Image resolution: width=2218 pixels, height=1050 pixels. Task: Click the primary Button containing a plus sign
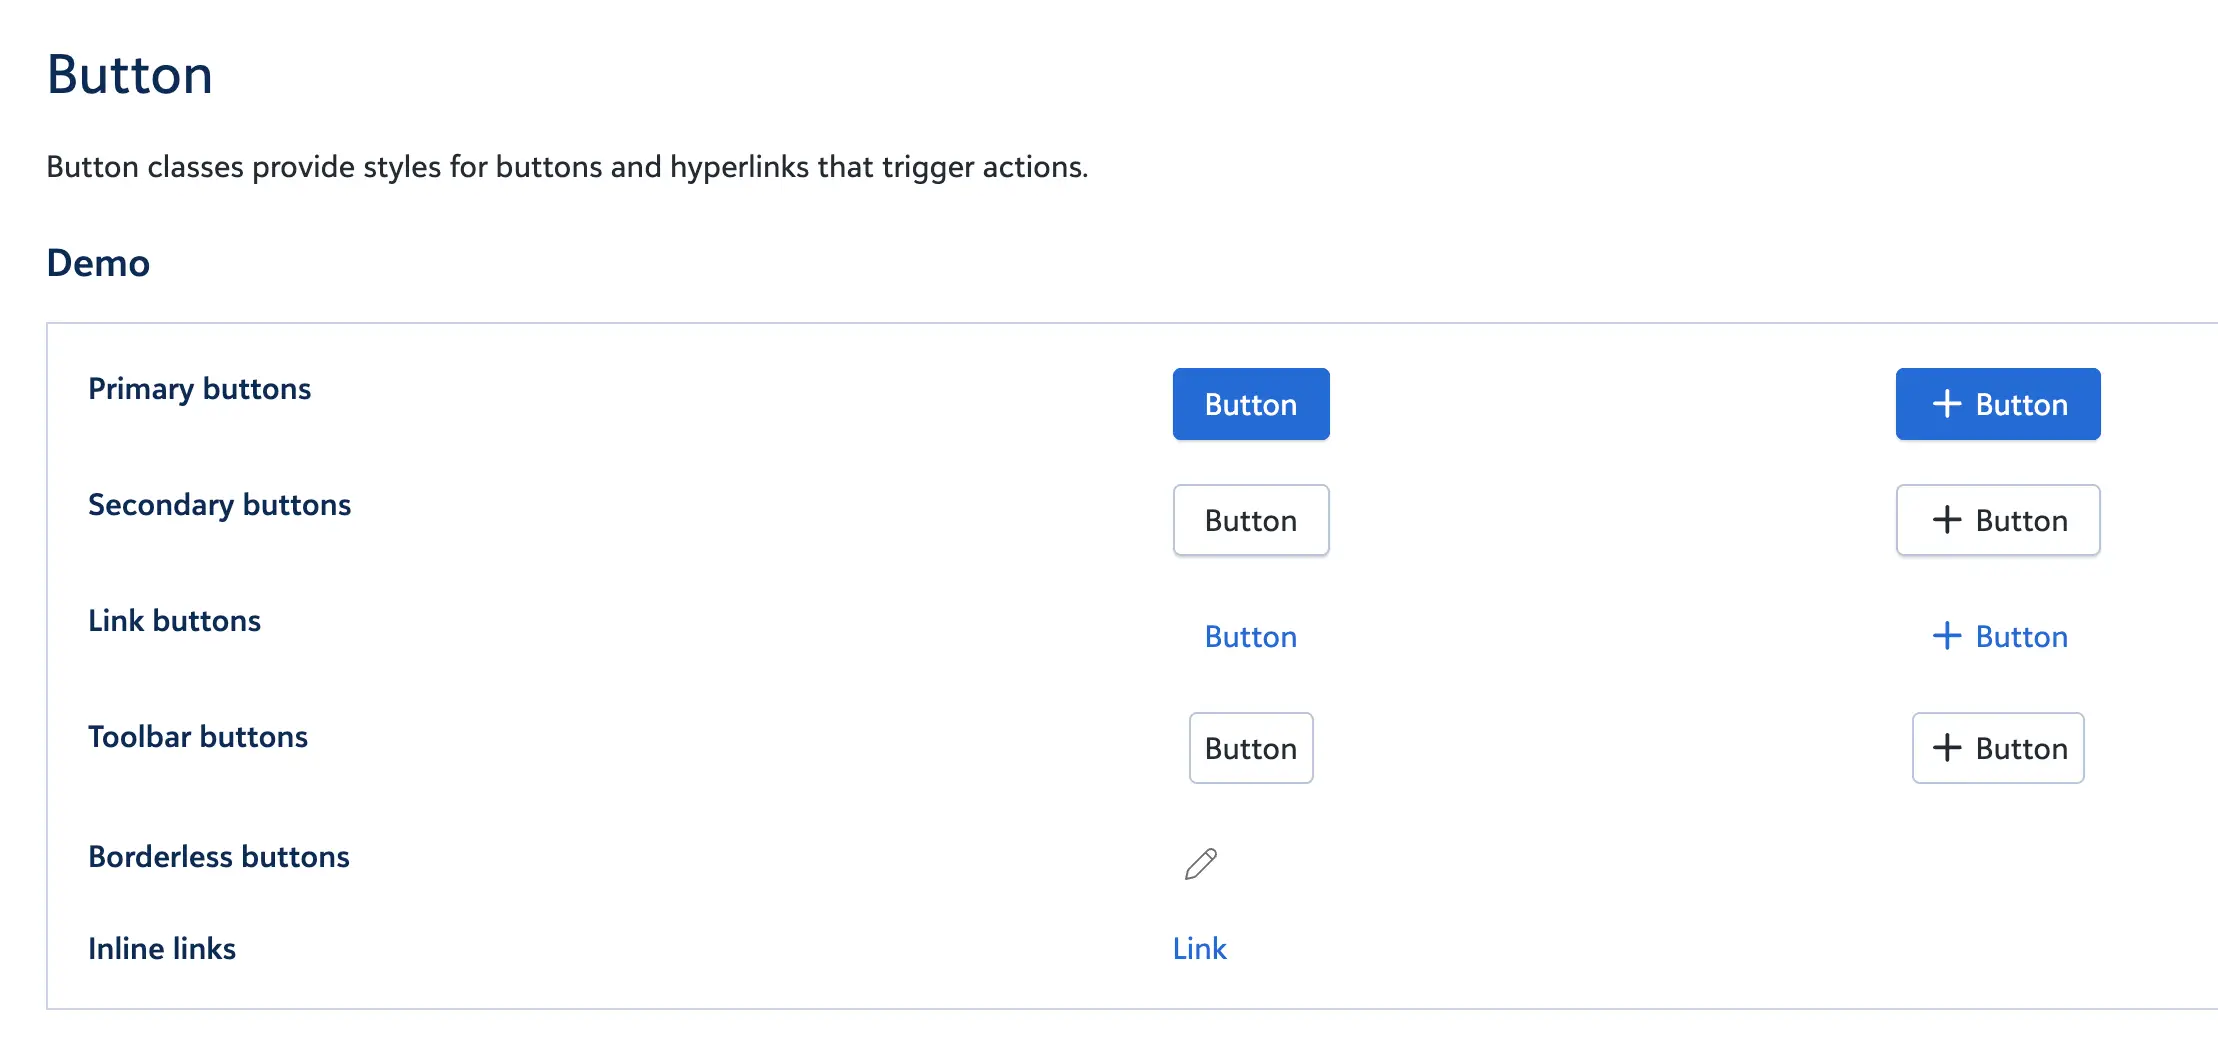tap(1997, 404)
